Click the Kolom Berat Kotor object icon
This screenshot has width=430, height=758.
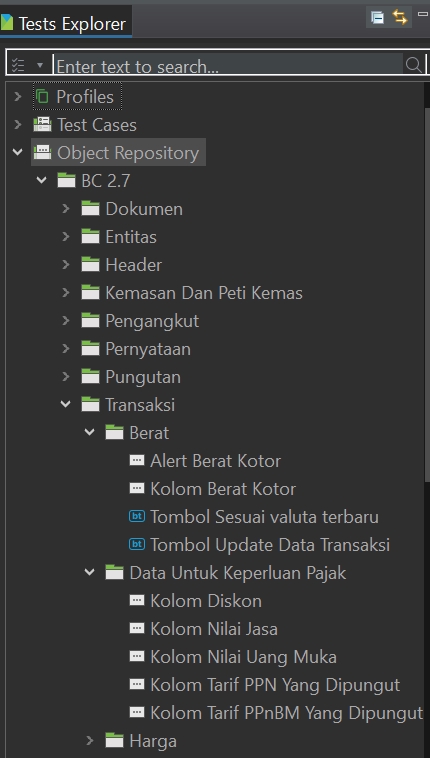pos(137,488)
